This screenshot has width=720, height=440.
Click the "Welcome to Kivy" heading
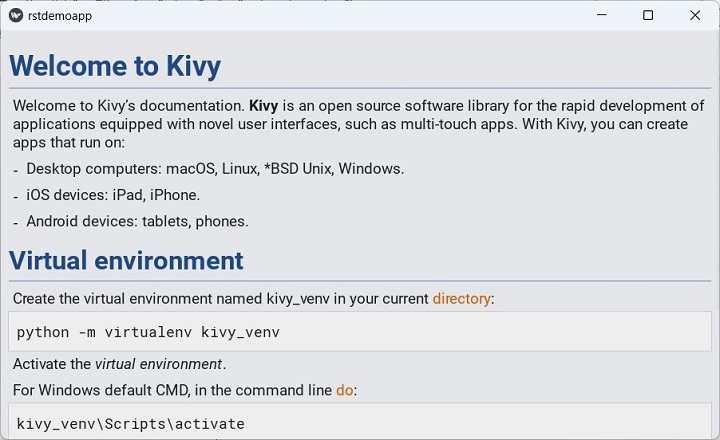click(x=115, y=66)
